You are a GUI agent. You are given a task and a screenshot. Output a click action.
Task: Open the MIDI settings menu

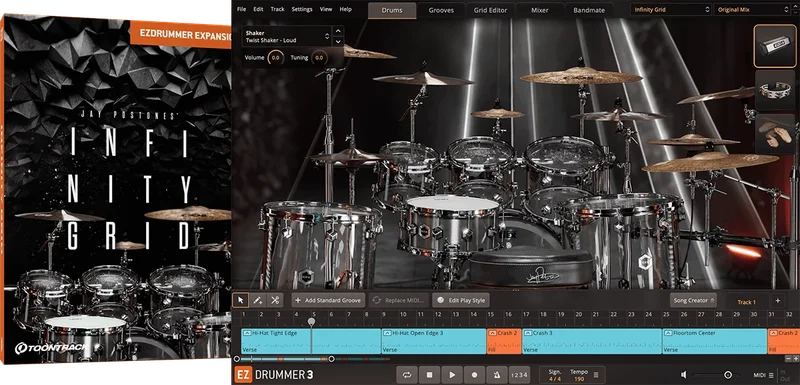763,375
